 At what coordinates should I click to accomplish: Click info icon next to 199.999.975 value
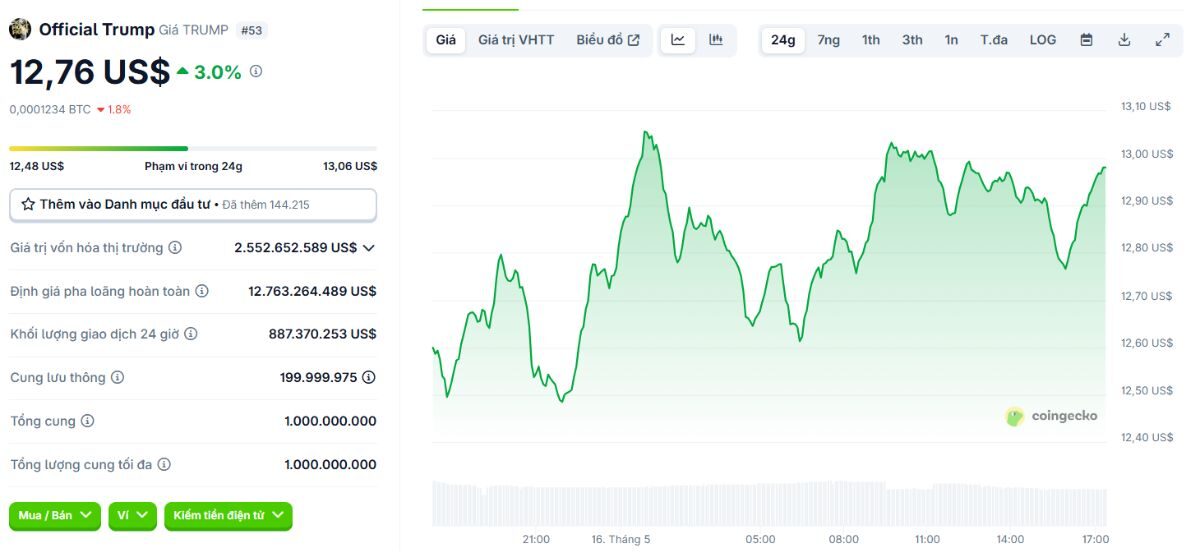[x=369, y=378]
